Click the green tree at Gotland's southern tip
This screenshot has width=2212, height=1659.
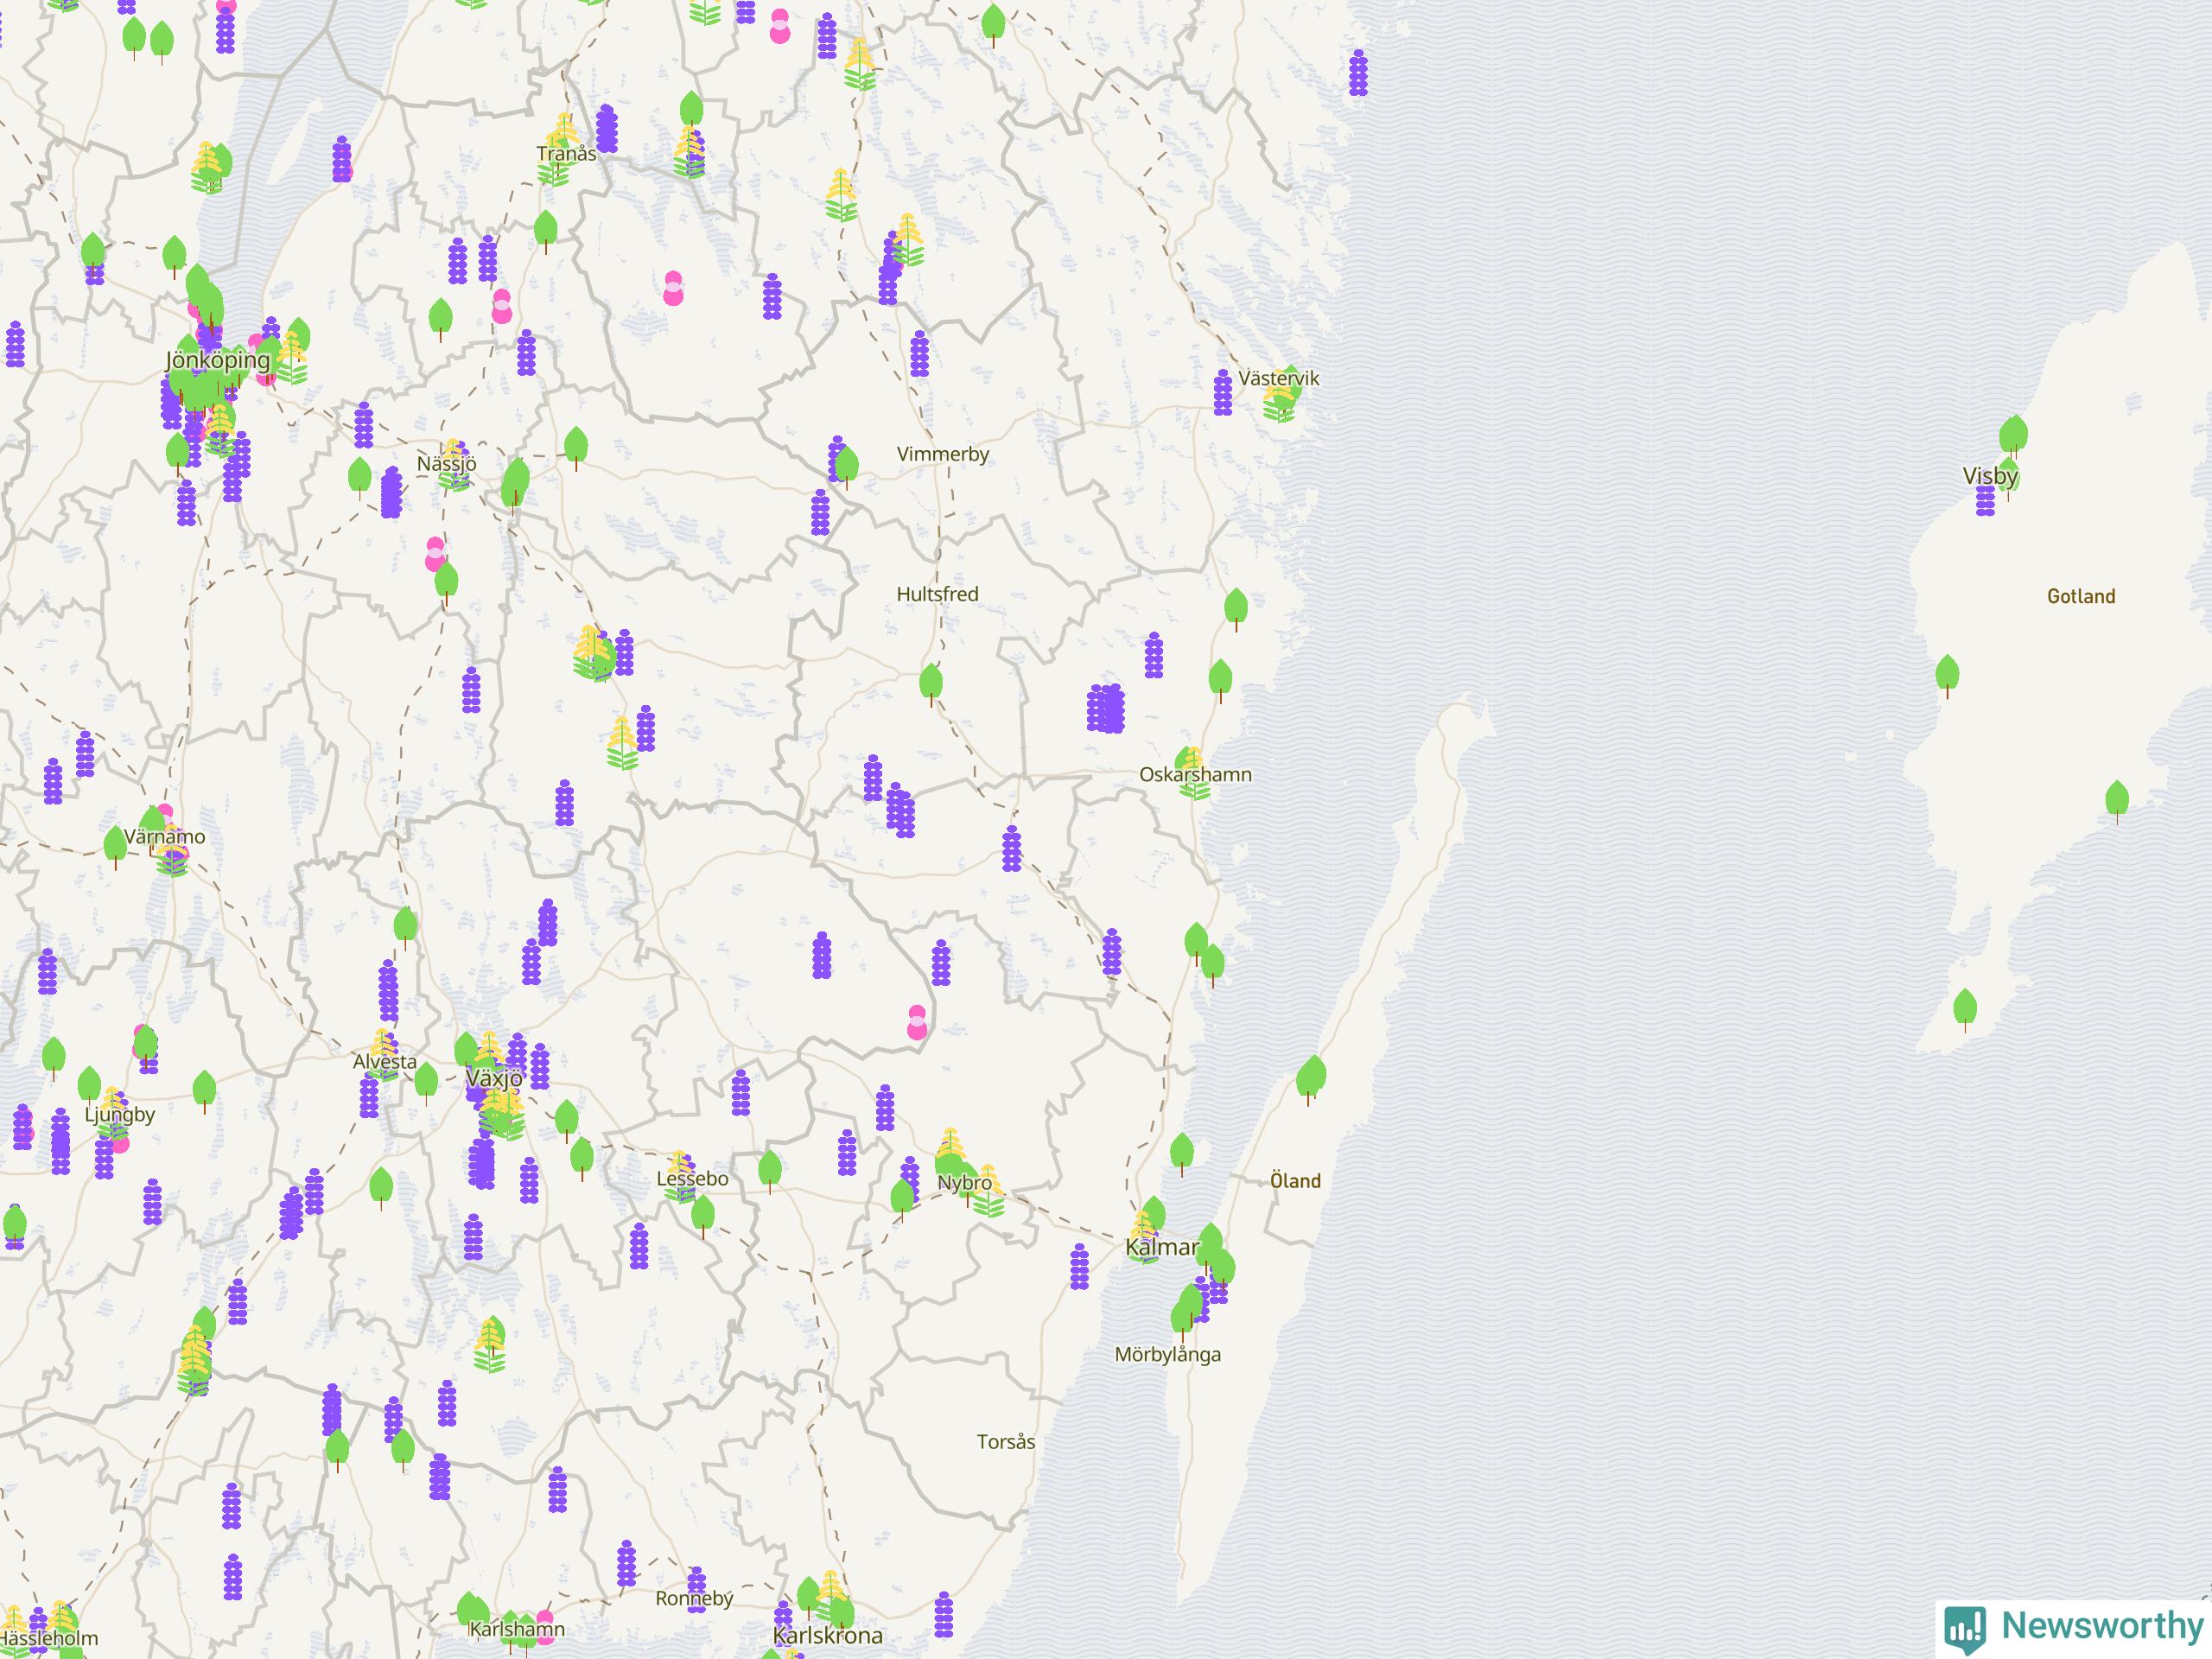[1965, 1010]
